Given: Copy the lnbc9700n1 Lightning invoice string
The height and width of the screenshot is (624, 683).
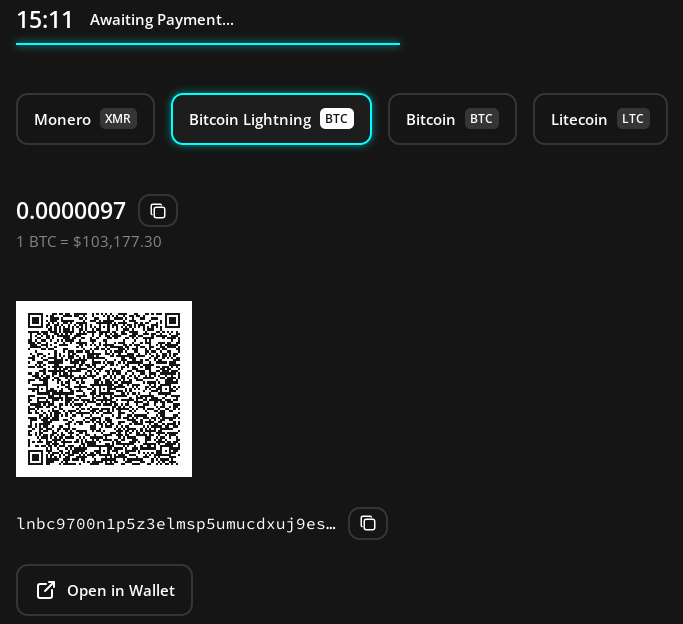Looking at the screenshot, I should pyautogui.click(x=367, y=523).
